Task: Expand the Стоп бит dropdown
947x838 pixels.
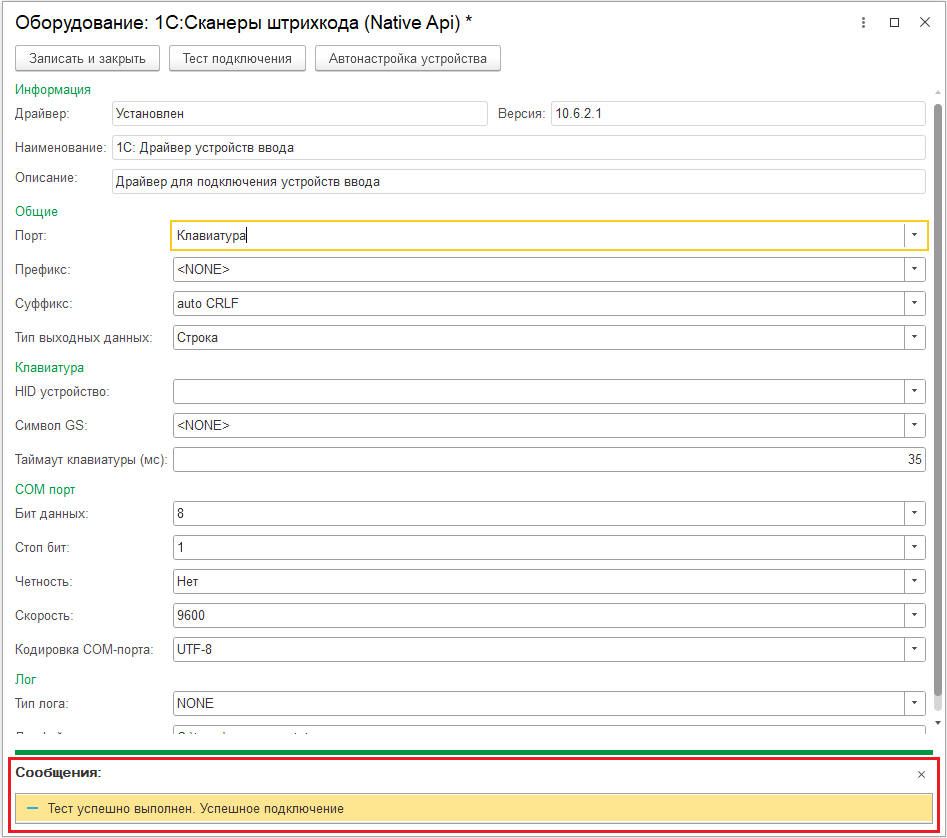Action: (x=914, y=547)
